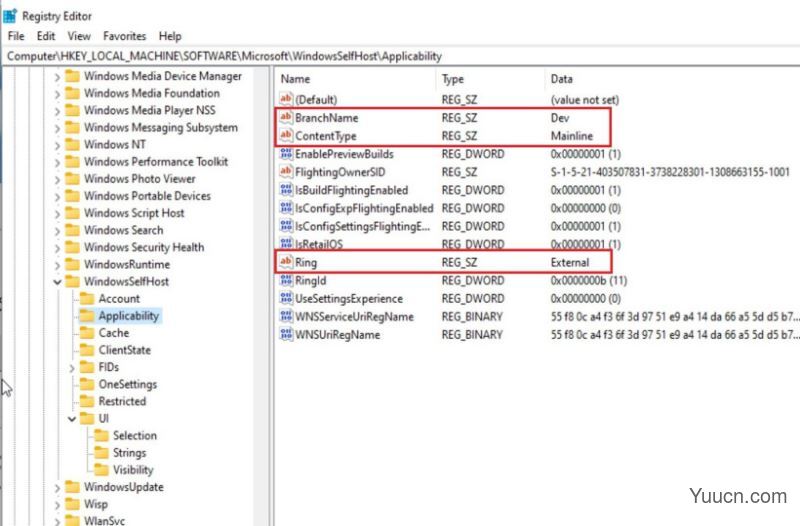Open the View menu
800x526 pixels.
[79, 36]
